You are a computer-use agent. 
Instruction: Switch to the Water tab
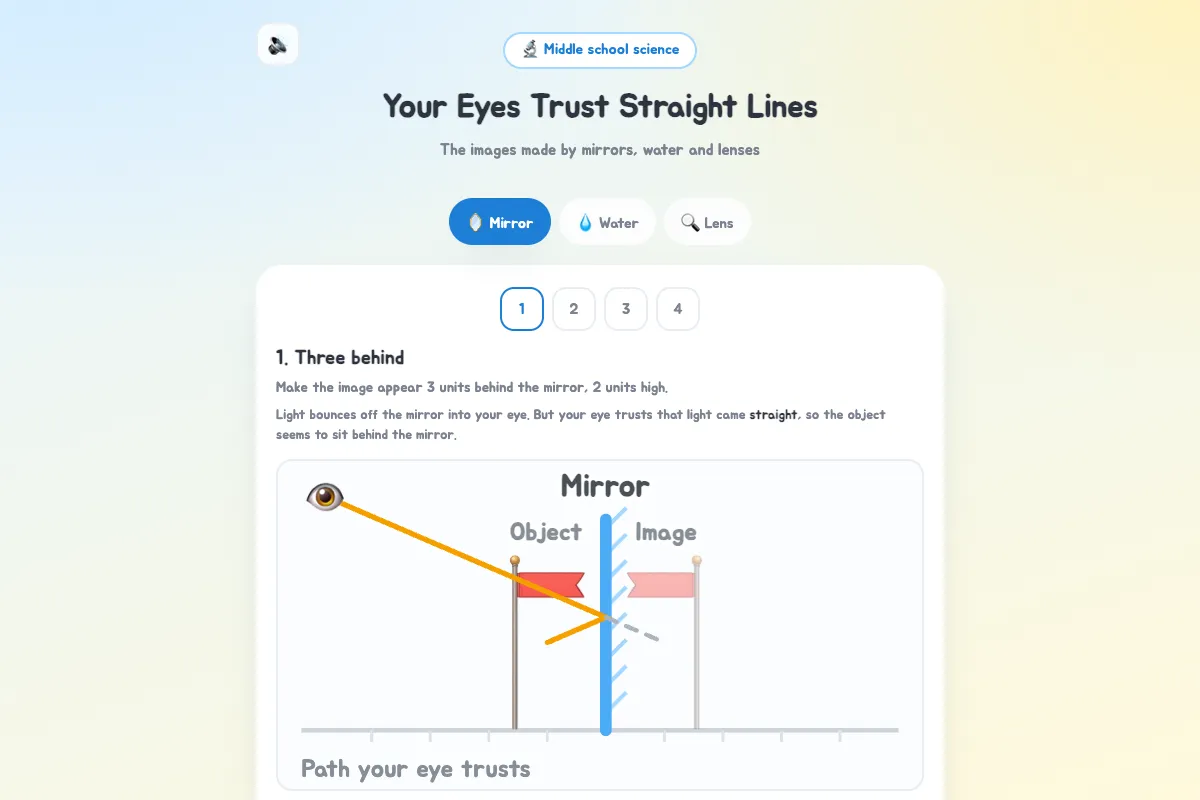[608, 222]
